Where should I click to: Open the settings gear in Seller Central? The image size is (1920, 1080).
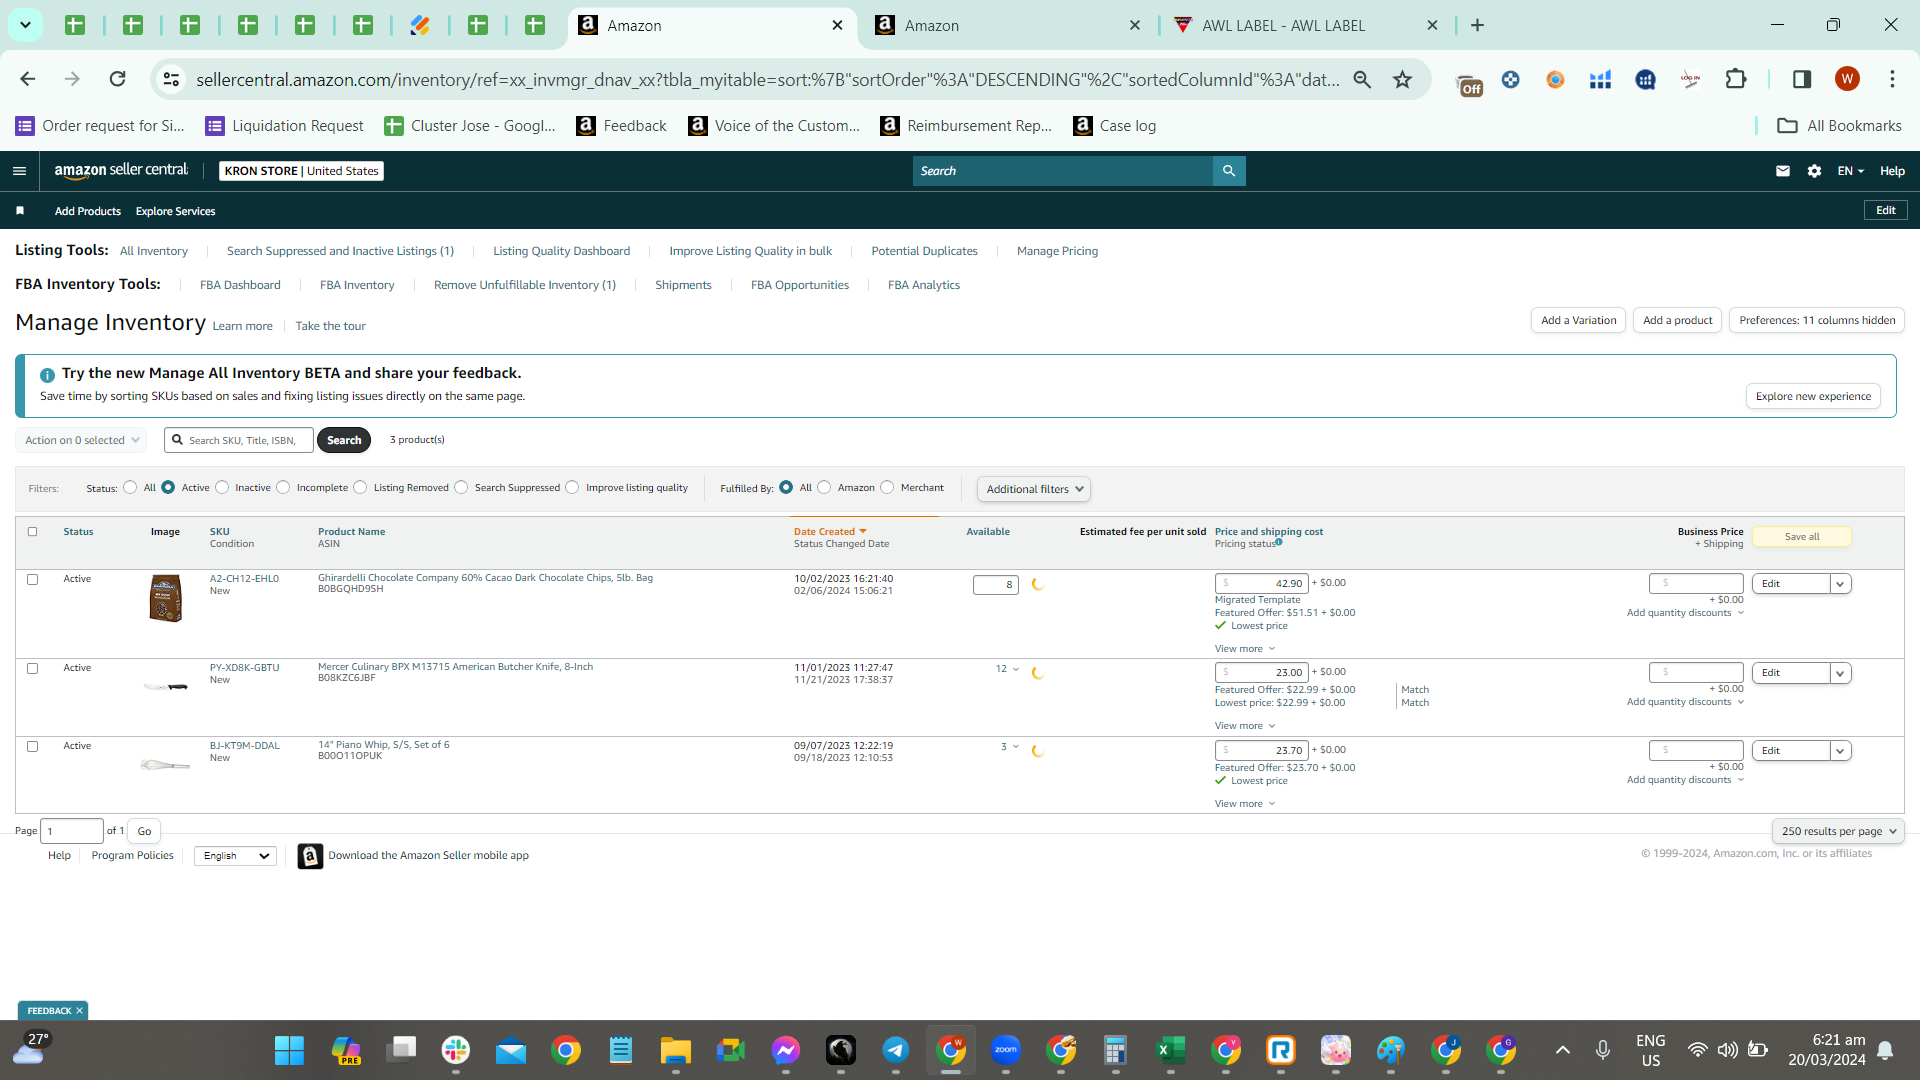(1814, 171)
